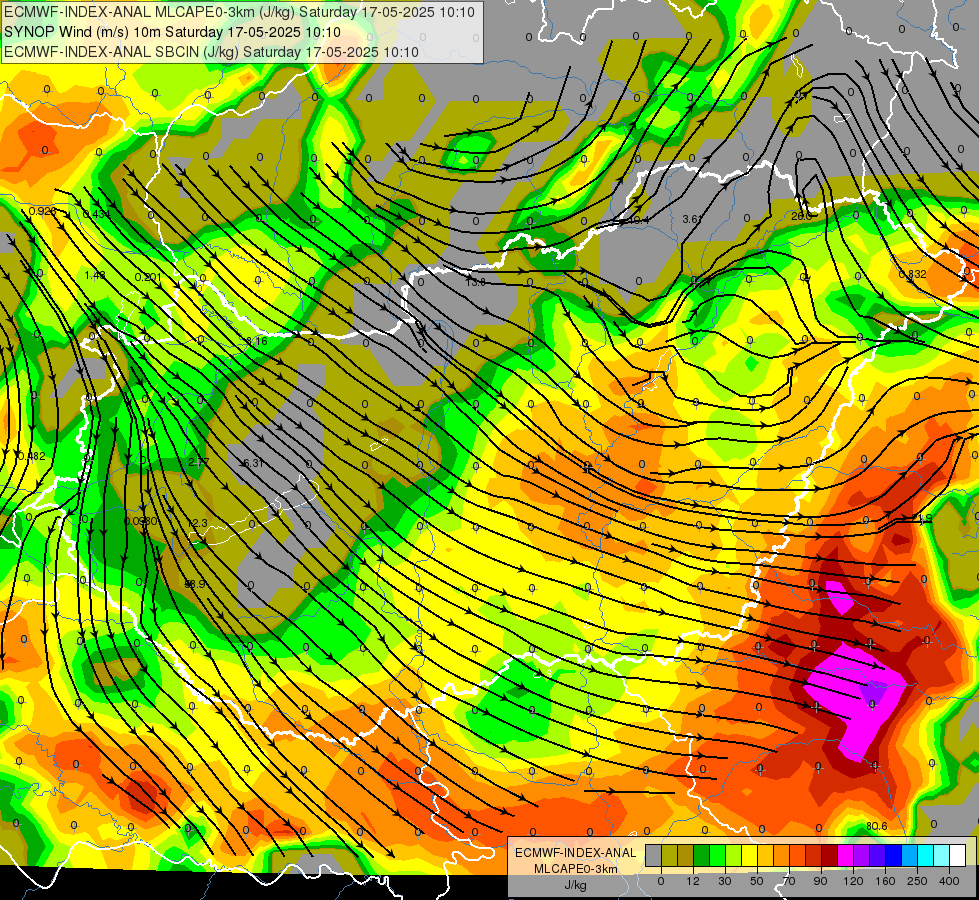Click the legend unit label J/kg
The image size is (979, 900).
click(x=576, y=885)
